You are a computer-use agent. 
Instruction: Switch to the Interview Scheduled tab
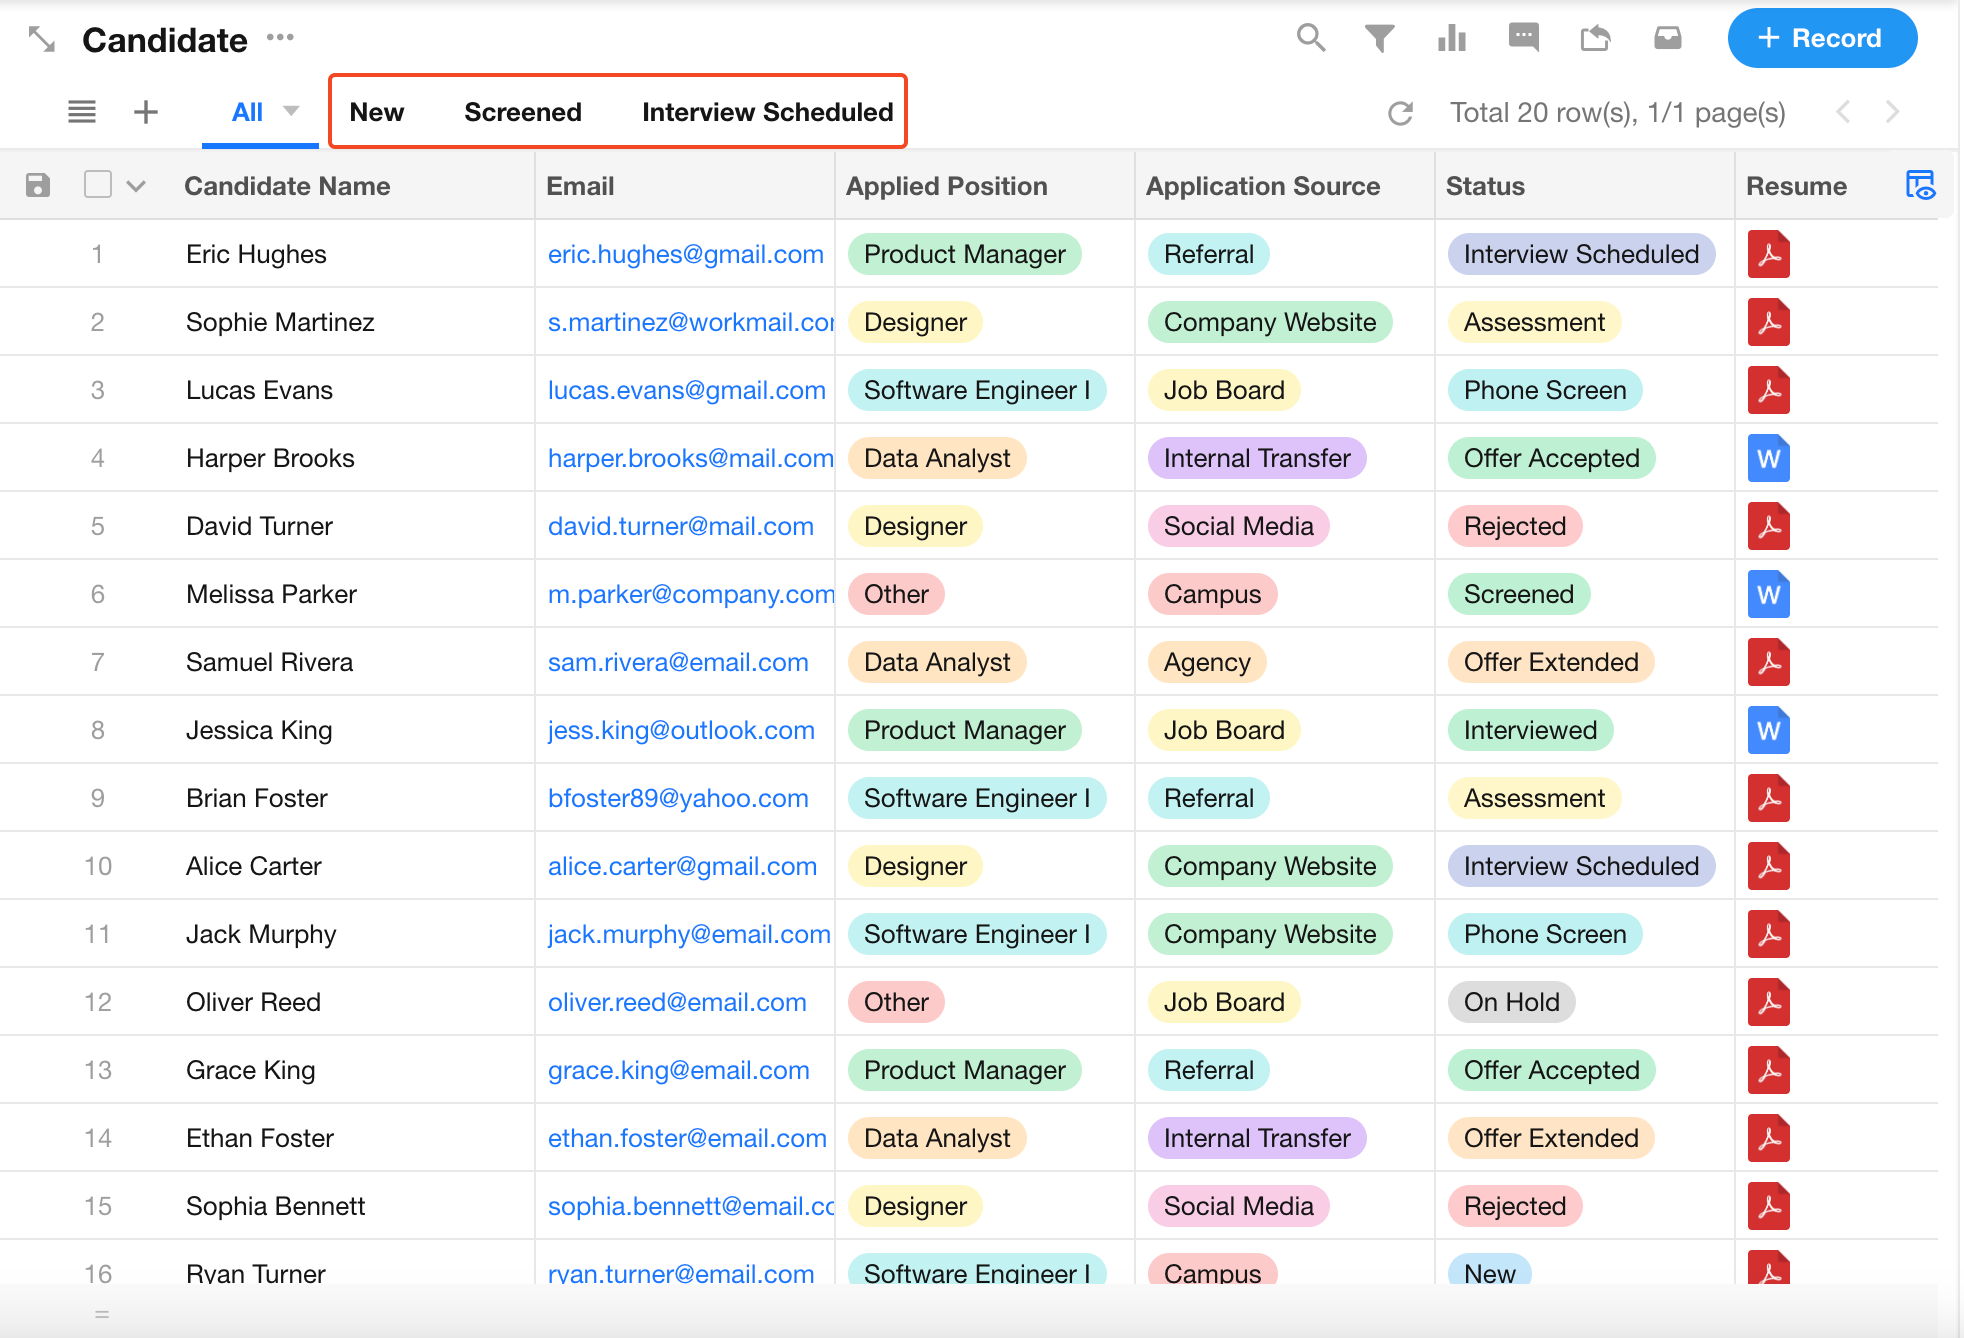pyautogui.click(x=768, y=112)
